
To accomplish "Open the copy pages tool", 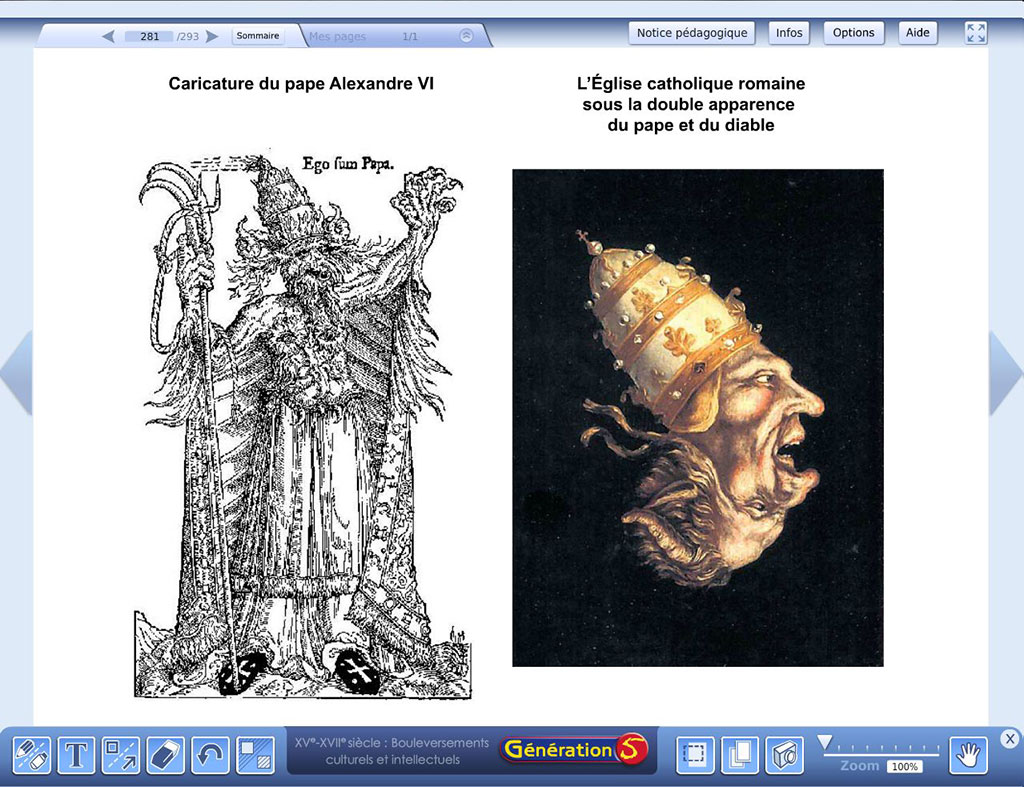I will click(x=740, y=755).
